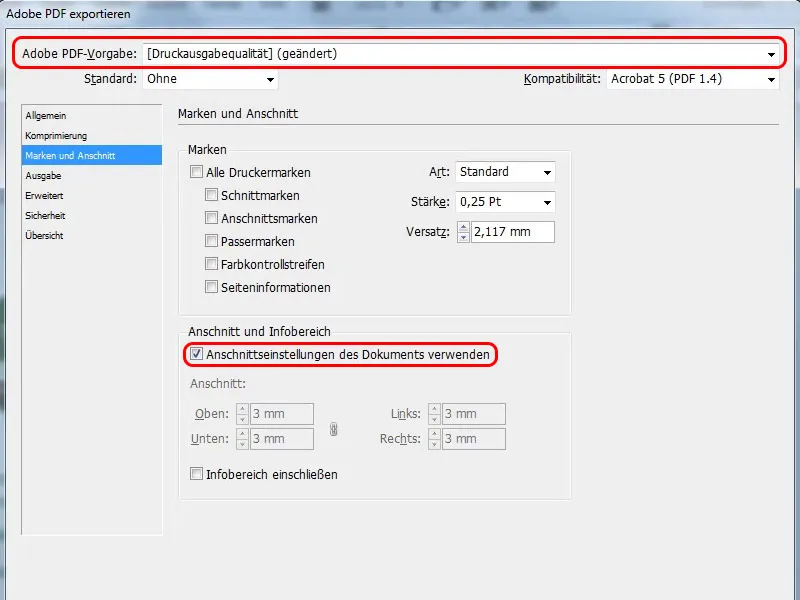This screenshot has height=600, width=800.
Task: Enable Alle Druckermarken checkbox
Action: coord(196,172)
